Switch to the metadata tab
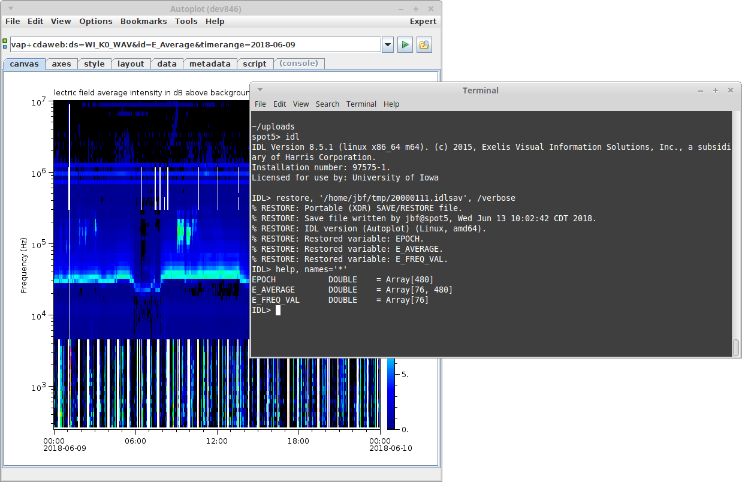The height and width of the screenshot is (482, 742). tap(210, 64)
